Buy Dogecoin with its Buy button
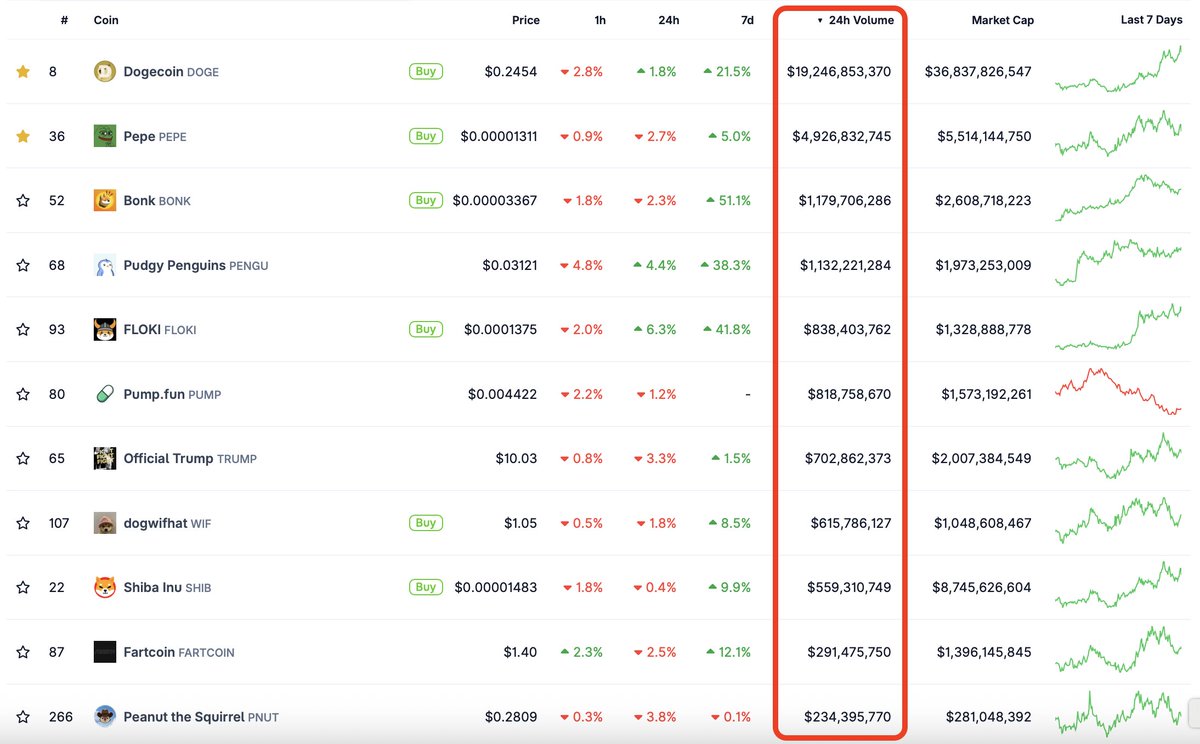 pos(426,71)
